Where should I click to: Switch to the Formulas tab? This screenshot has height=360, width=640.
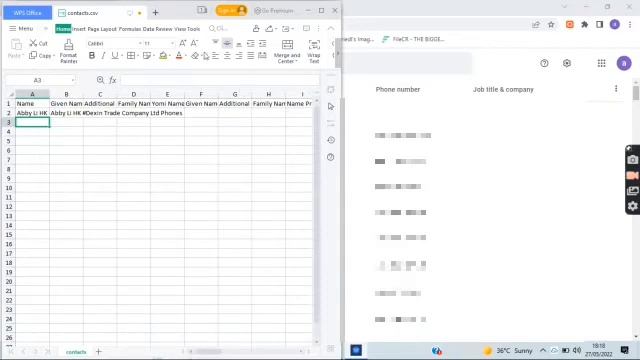click(x=130, y=29)
